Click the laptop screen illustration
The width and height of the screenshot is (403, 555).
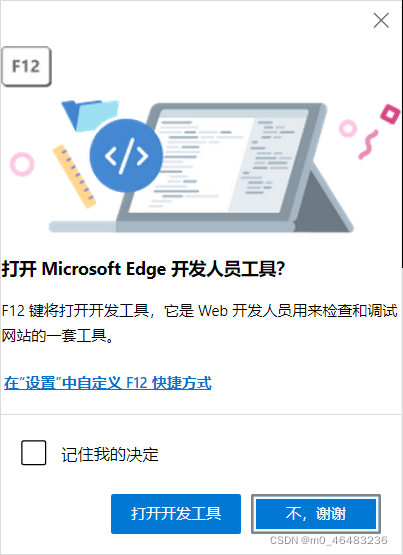click(x=219, y=161)
